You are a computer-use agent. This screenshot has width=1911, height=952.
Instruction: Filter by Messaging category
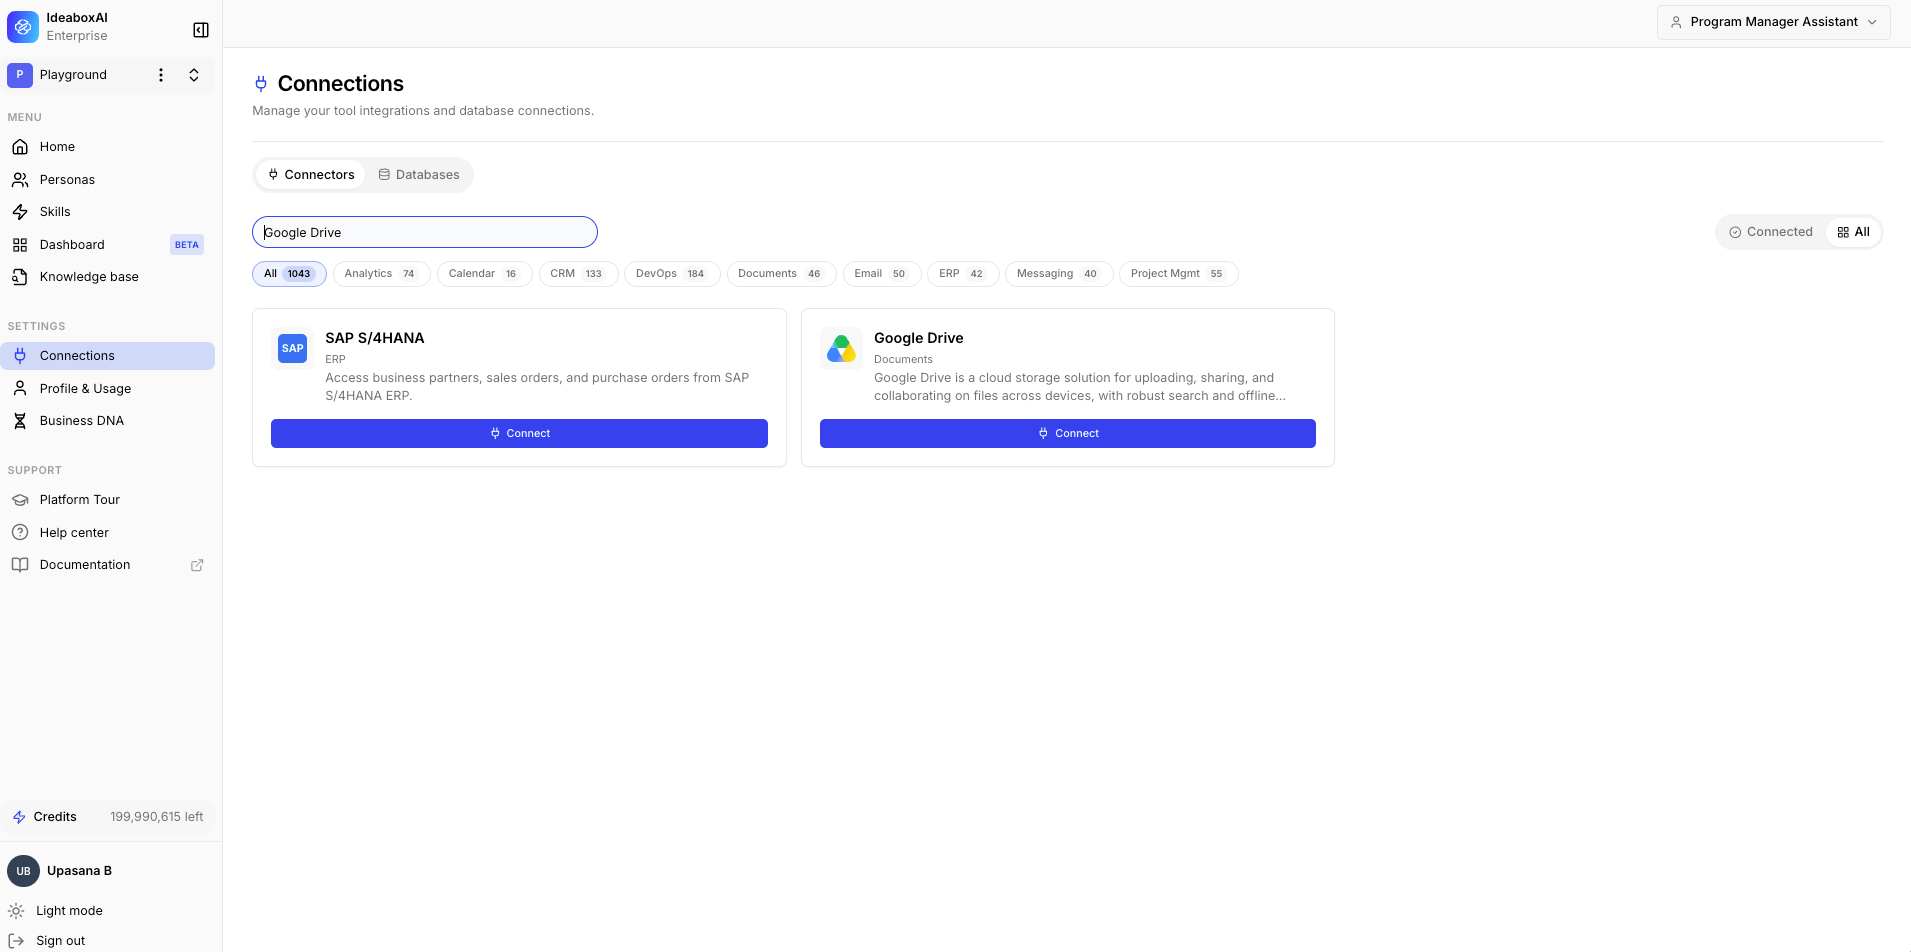click(1059, 274)
